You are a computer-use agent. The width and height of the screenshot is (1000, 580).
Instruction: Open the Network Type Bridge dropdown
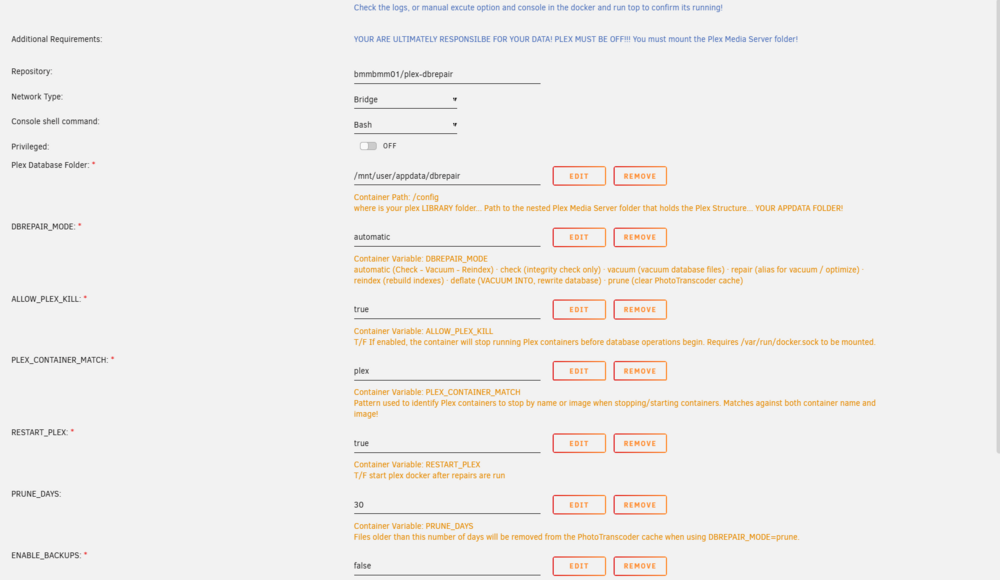point(405,100)
